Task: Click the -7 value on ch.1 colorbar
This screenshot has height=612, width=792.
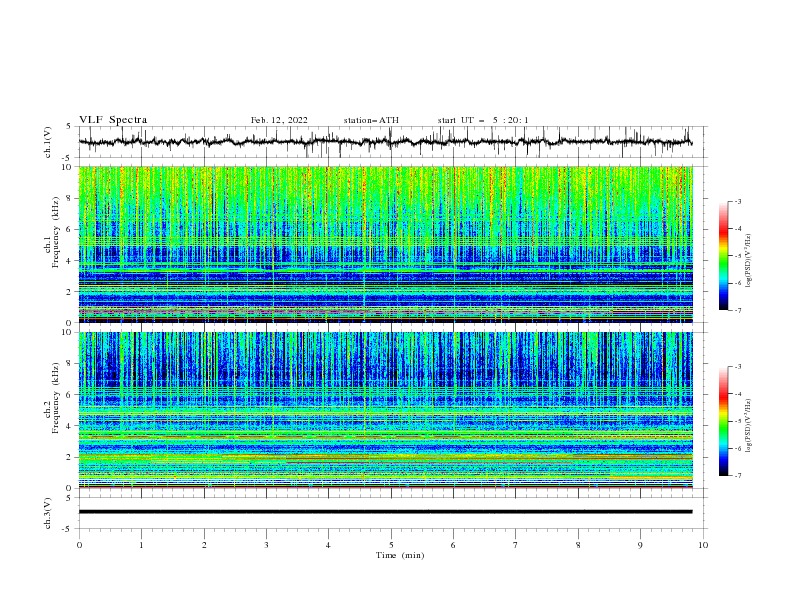Action: [x=737, y=310]
